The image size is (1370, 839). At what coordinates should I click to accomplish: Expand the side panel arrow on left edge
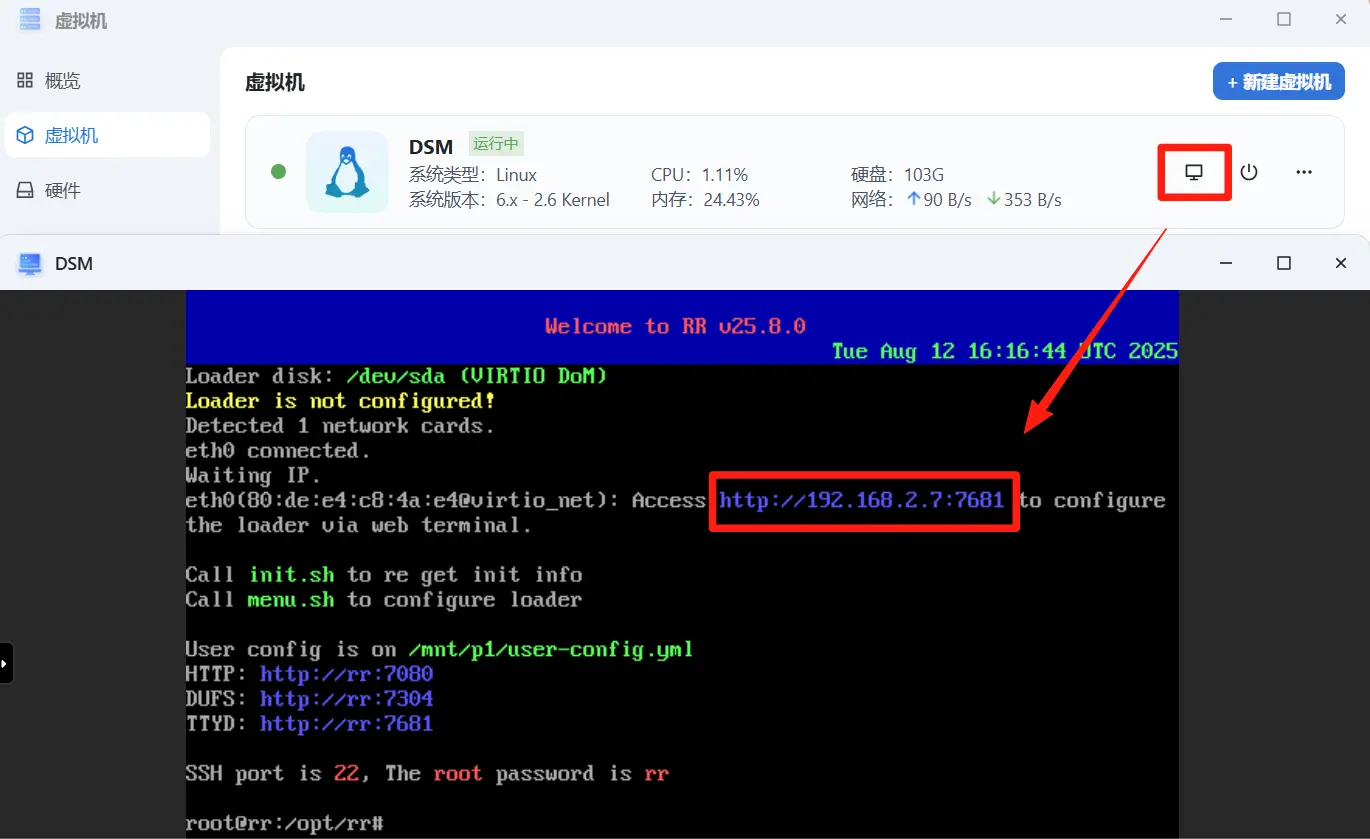coord(5,663)
